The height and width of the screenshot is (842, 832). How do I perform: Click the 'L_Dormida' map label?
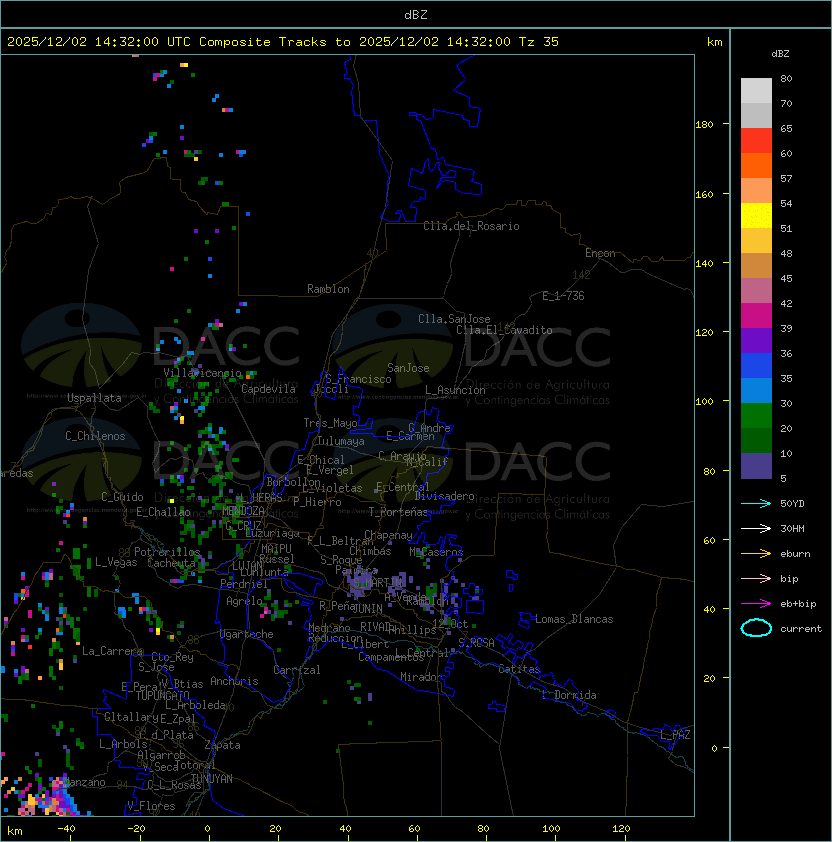pos(569,695)
